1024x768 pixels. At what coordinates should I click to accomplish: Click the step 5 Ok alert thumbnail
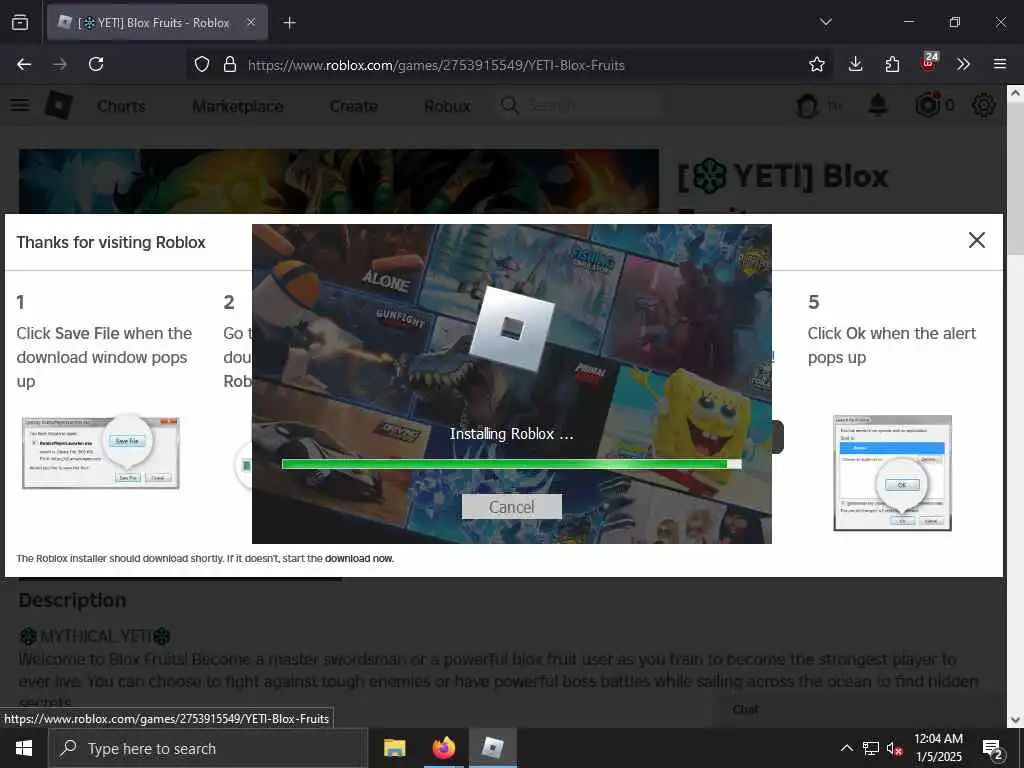pyautogui.click(x=892, y=473)
